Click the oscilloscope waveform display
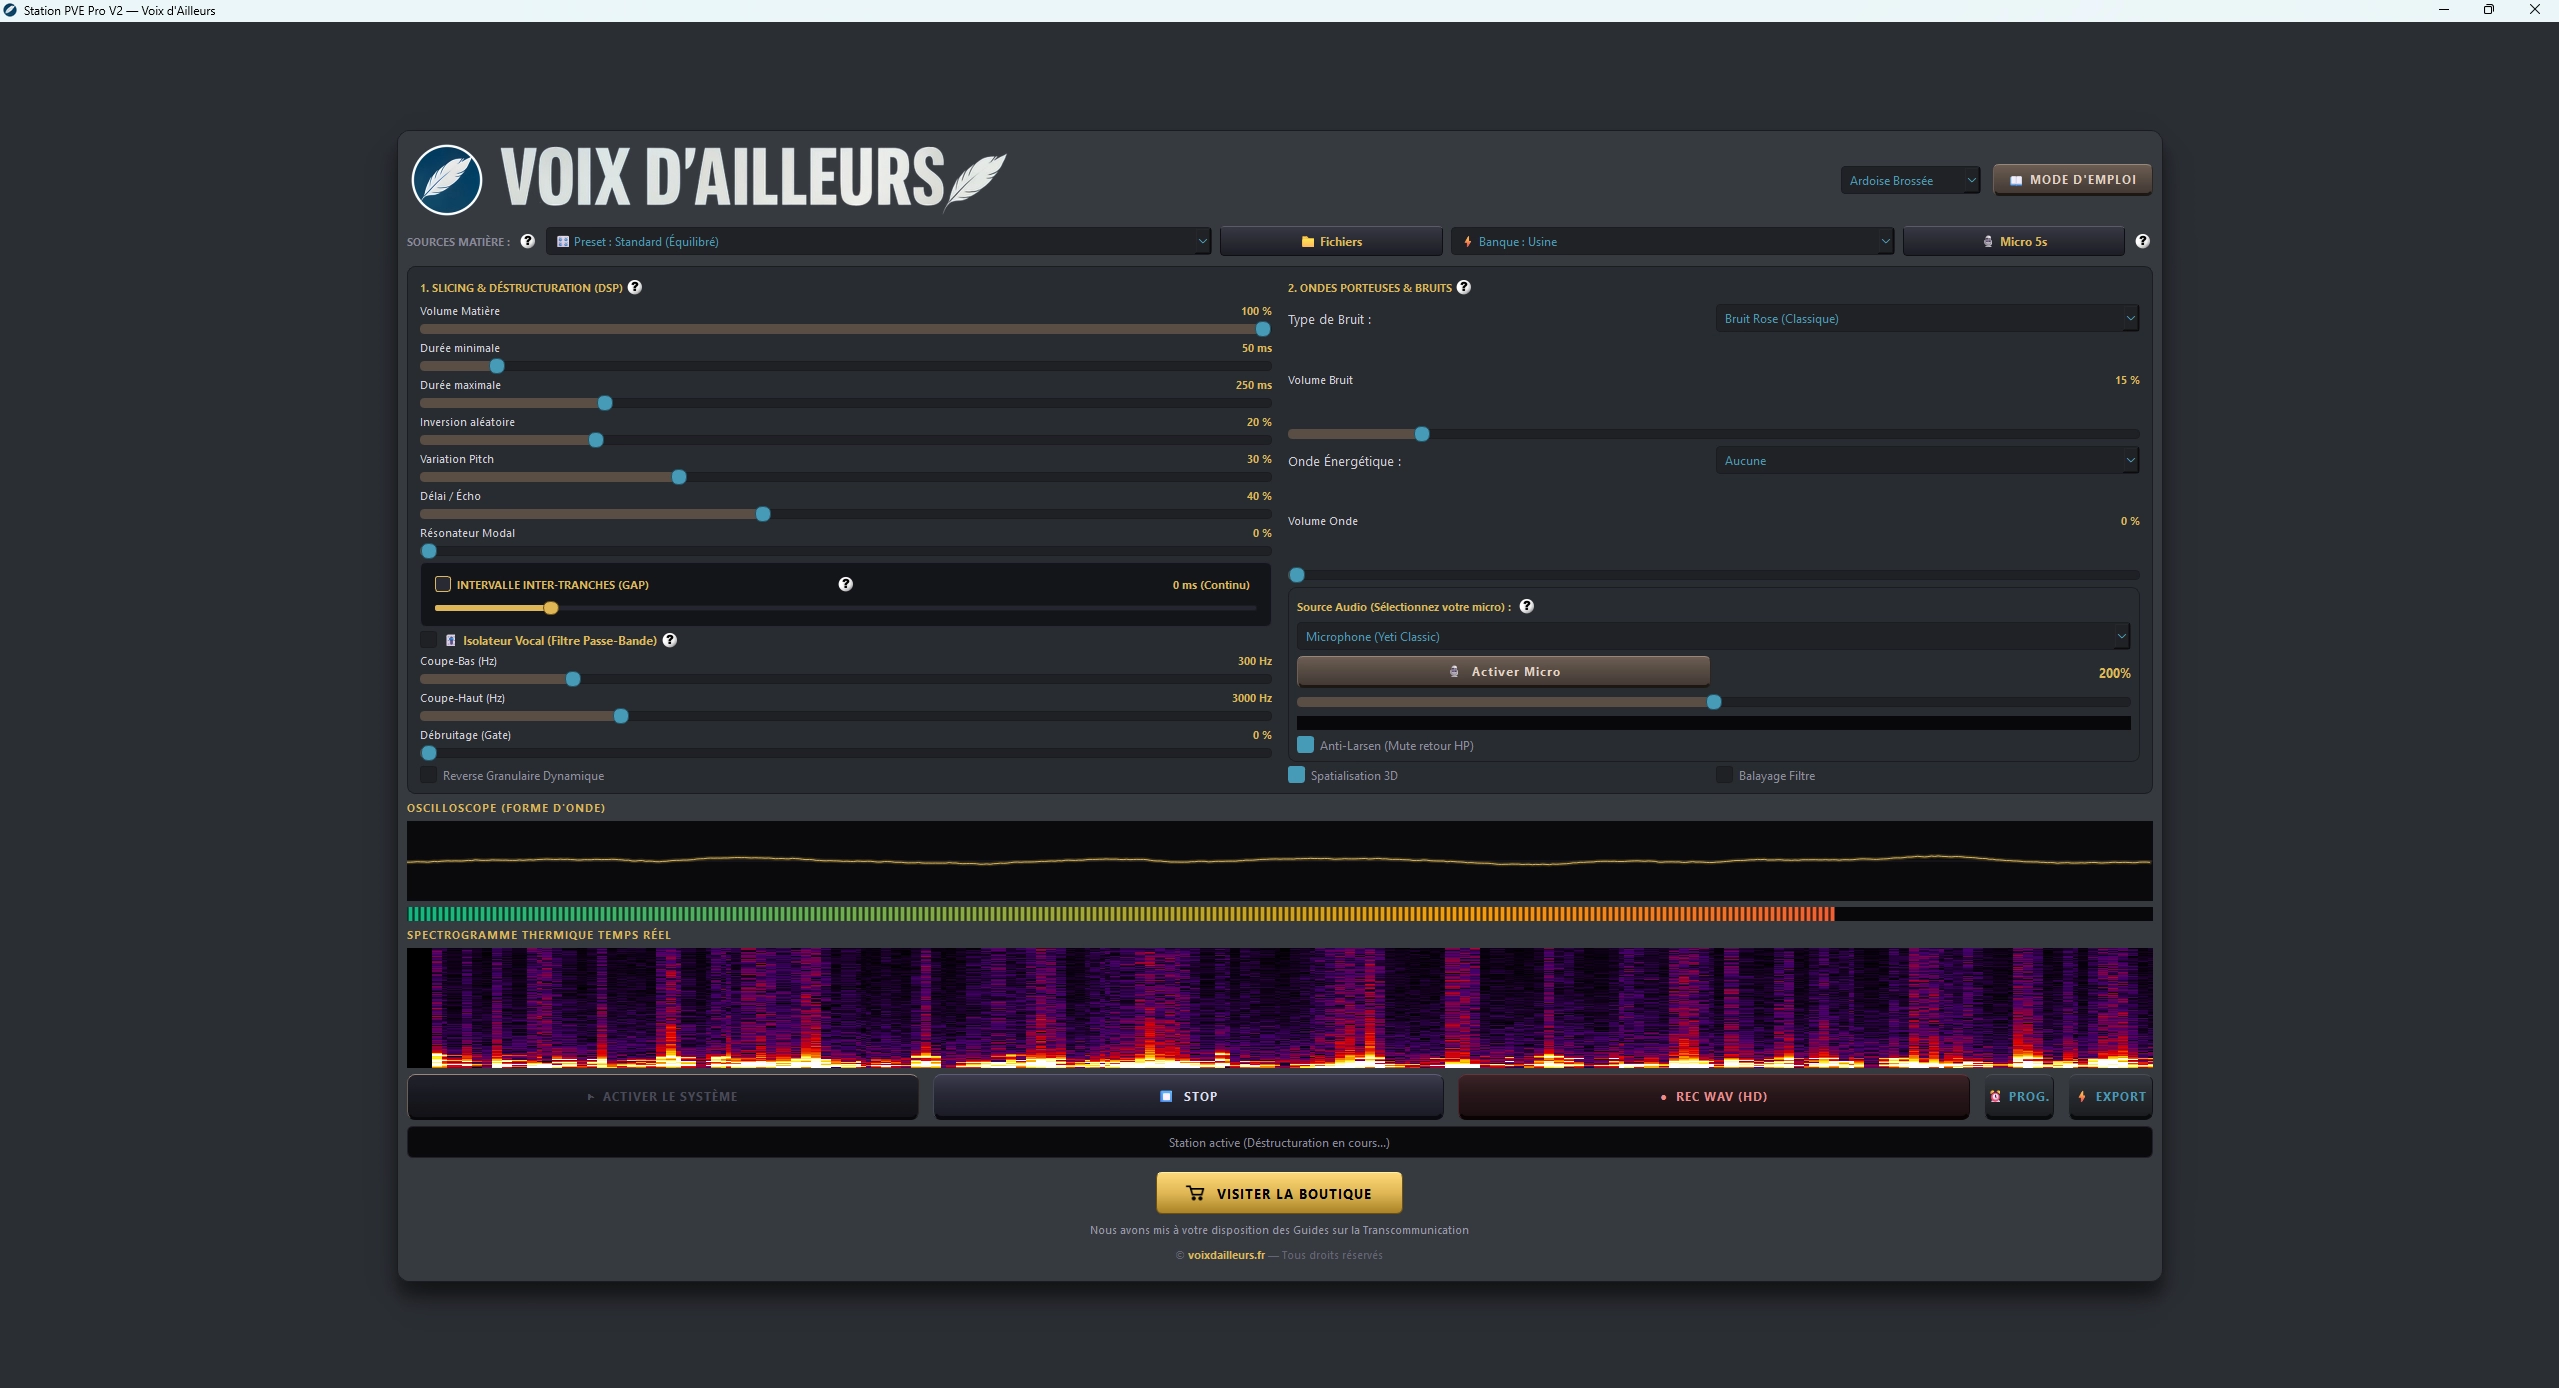2559x1388 pixels. point(1279,861)
